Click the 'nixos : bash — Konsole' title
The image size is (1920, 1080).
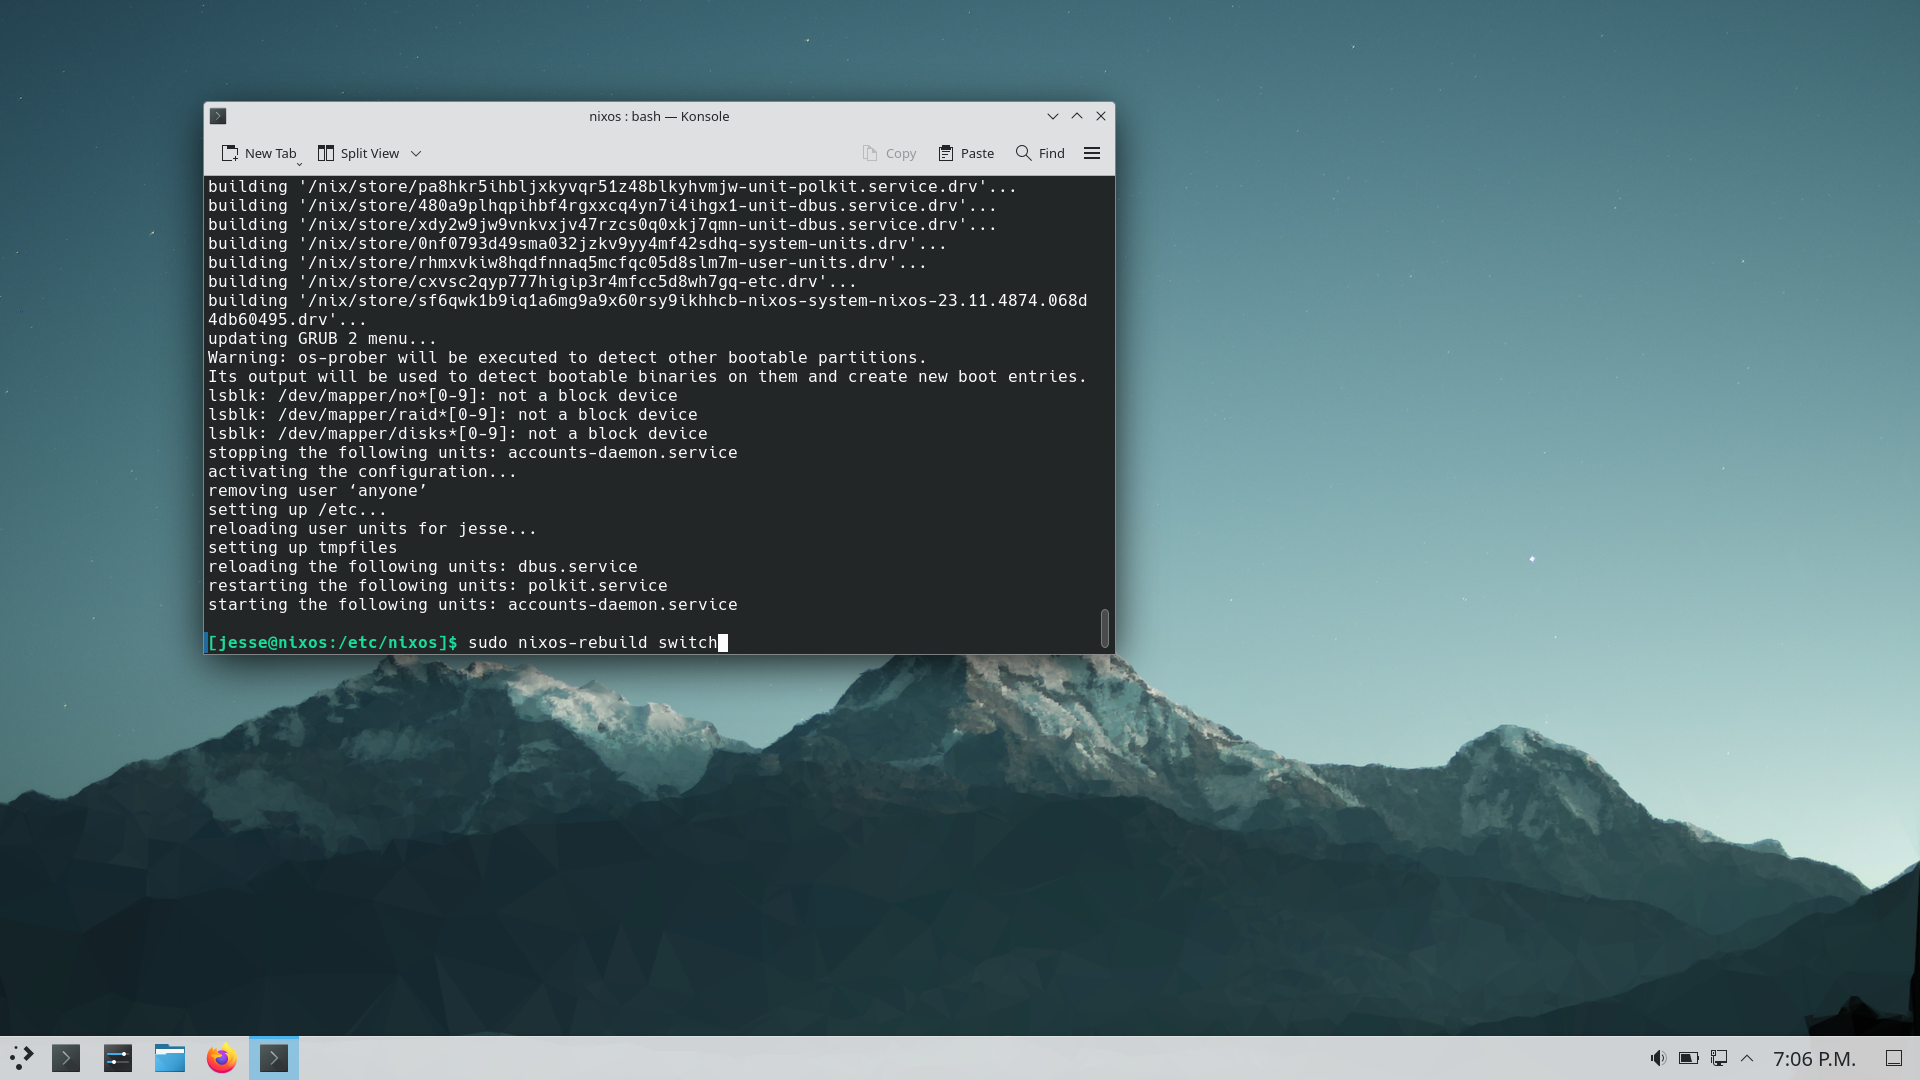pos(659,116)
